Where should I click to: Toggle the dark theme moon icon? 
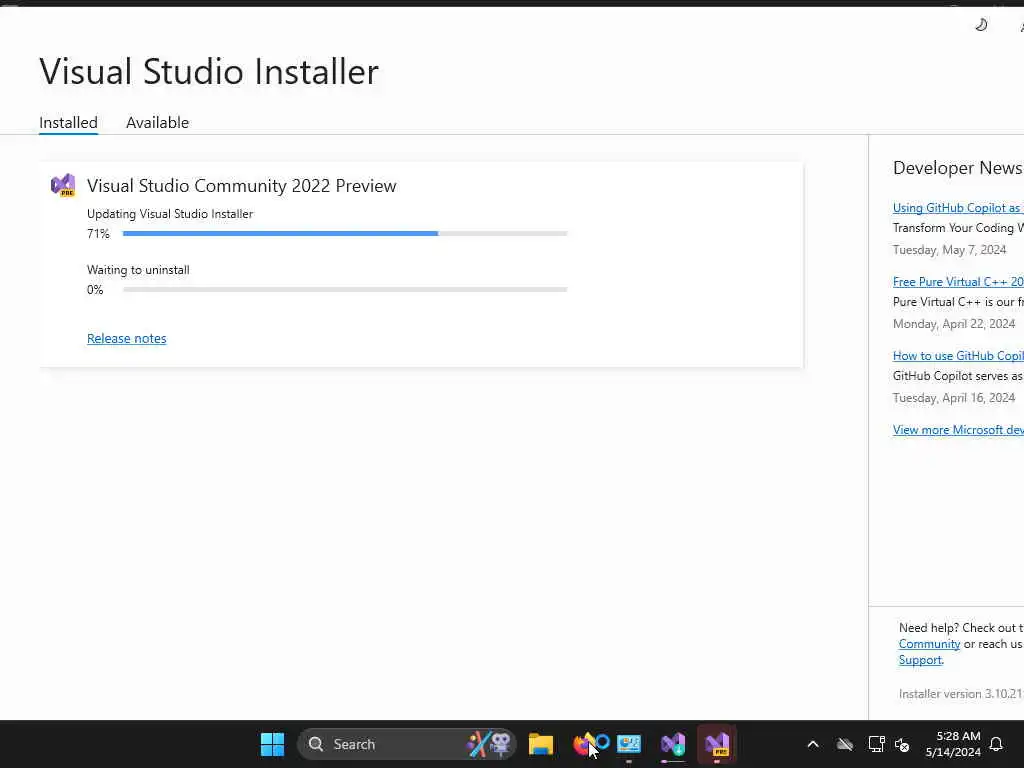coord(981,25)
